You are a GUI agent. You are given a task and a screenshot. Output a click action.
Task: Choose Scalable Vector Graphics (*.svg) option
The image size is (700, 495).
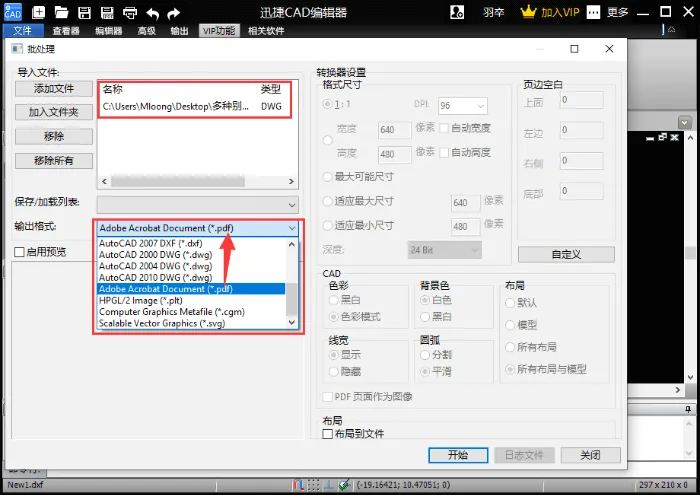click(191, 324)
